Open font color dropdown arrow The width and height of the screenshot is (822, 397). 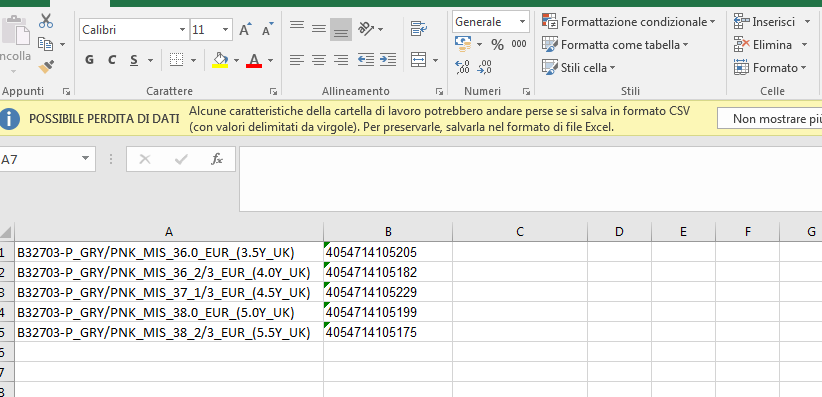pos(271,61)
